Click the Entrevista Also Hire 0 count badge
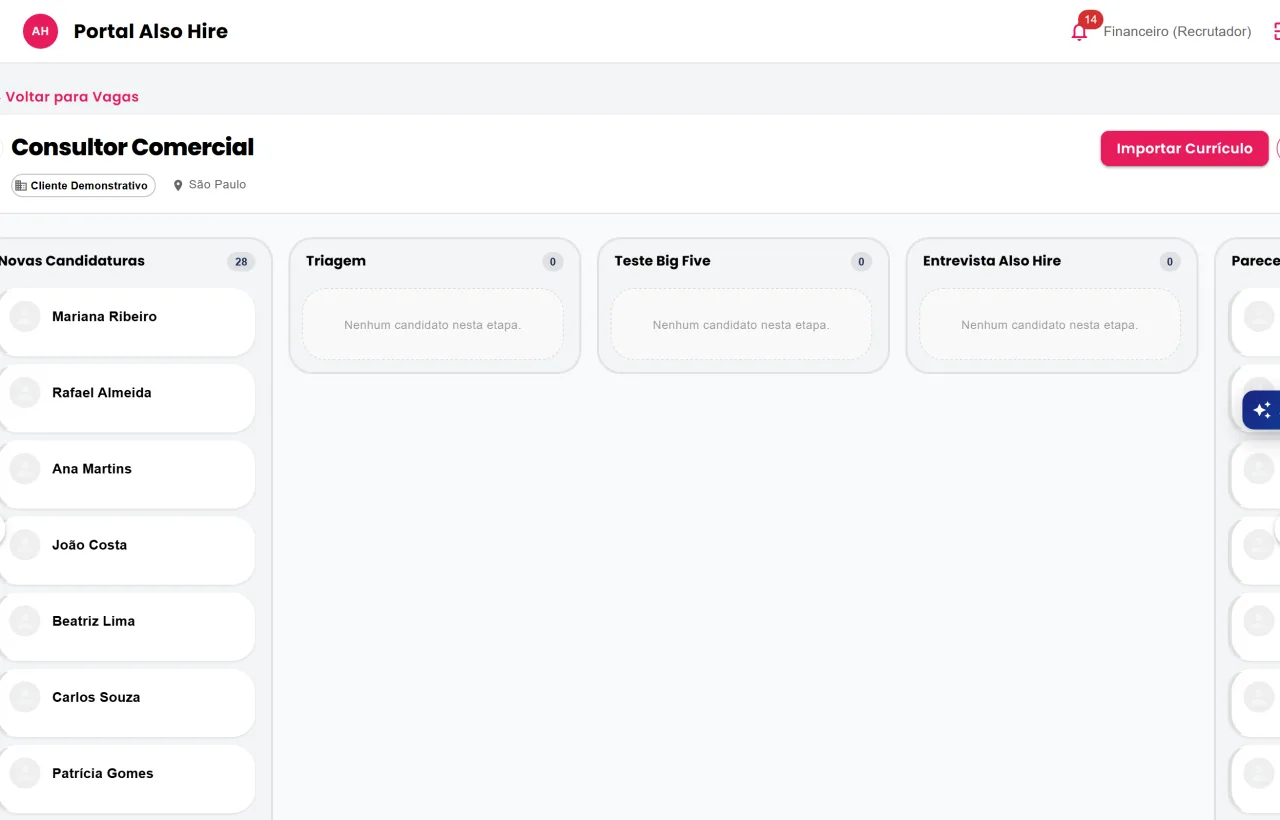The width and height of the screenshot is (1280, 820). pos(1169,262)
